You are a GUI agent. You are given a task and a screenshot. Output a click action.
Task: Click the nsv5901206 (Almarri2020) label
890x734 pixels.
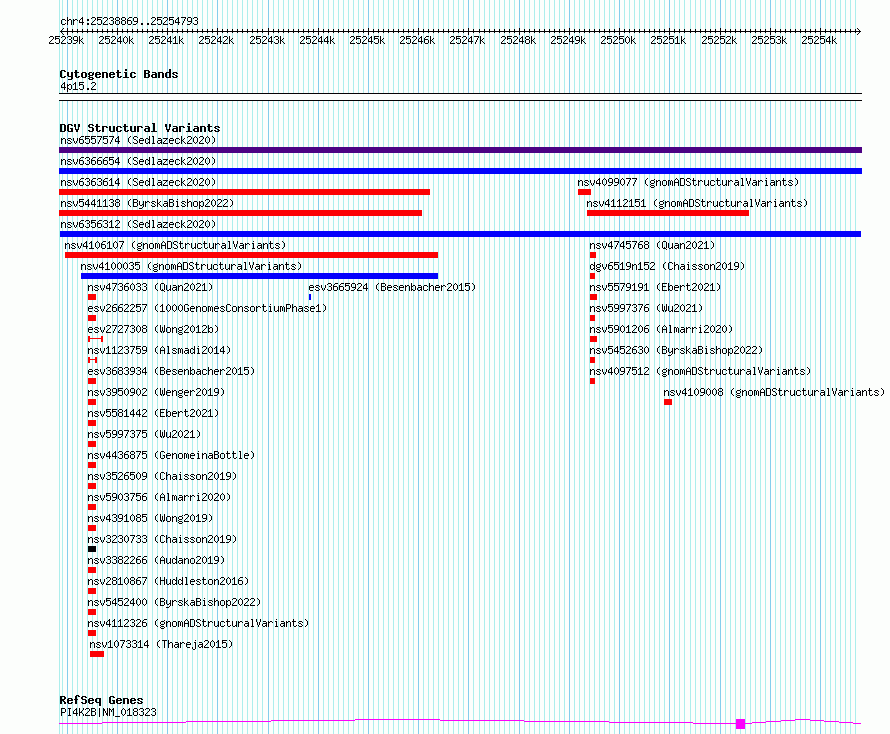click(661, 329)
